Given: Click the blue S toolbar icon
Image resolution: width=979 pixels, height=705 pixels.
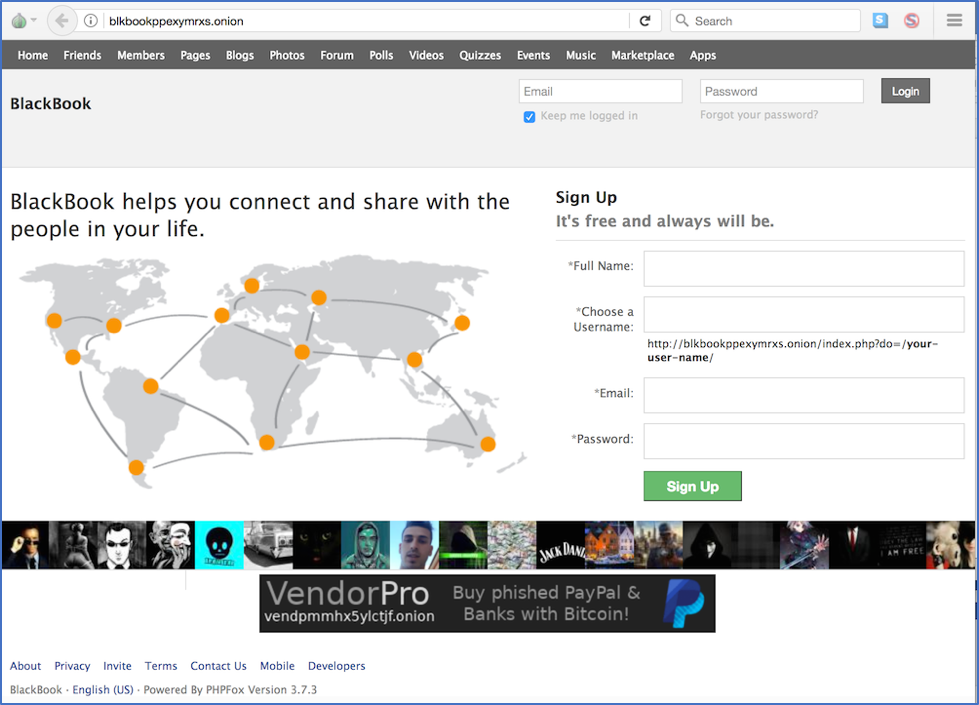Looking at the screenshot, I should coord(880,21).
